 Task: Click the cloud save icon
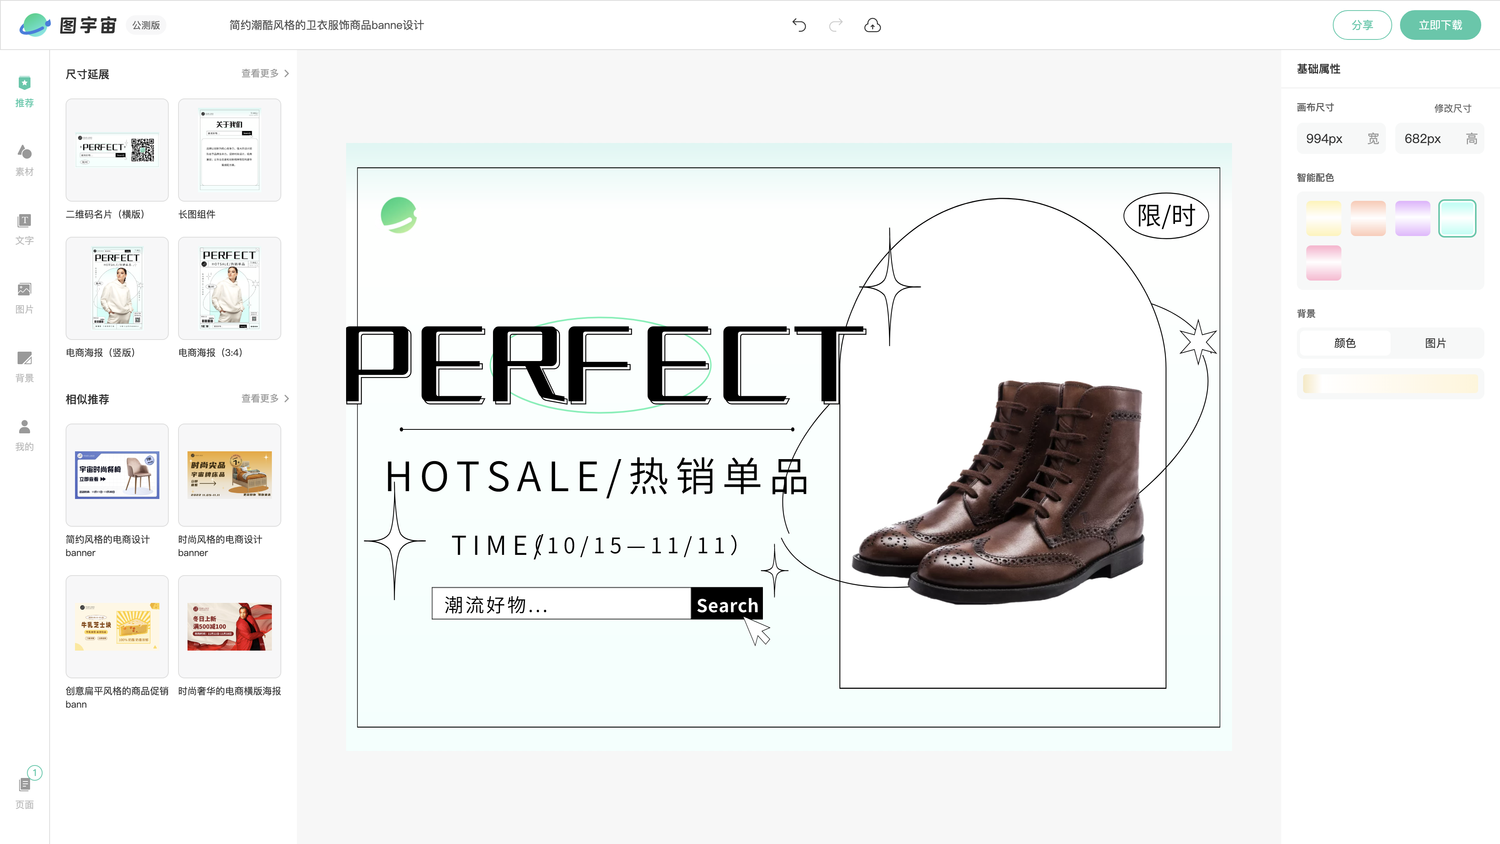click(x=872, y=25)
